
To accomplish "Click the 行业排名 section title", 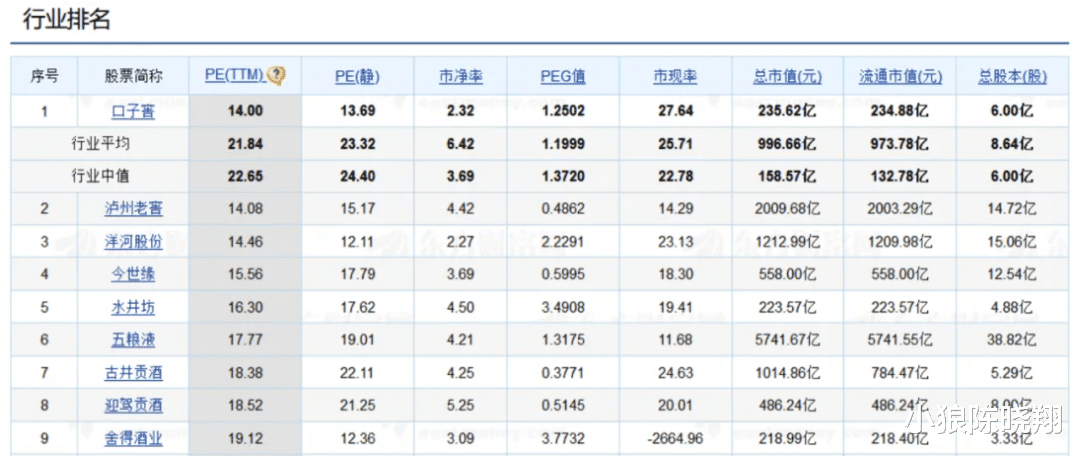I will (67, 19).
